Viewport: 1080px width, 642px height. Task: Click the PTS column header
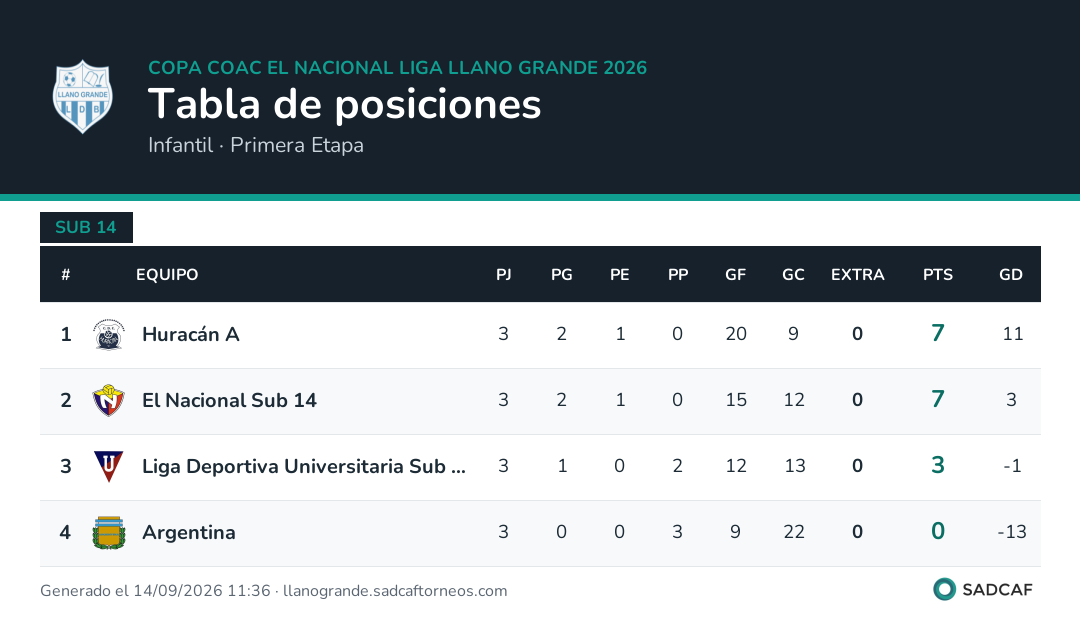(x=937, y=275)
